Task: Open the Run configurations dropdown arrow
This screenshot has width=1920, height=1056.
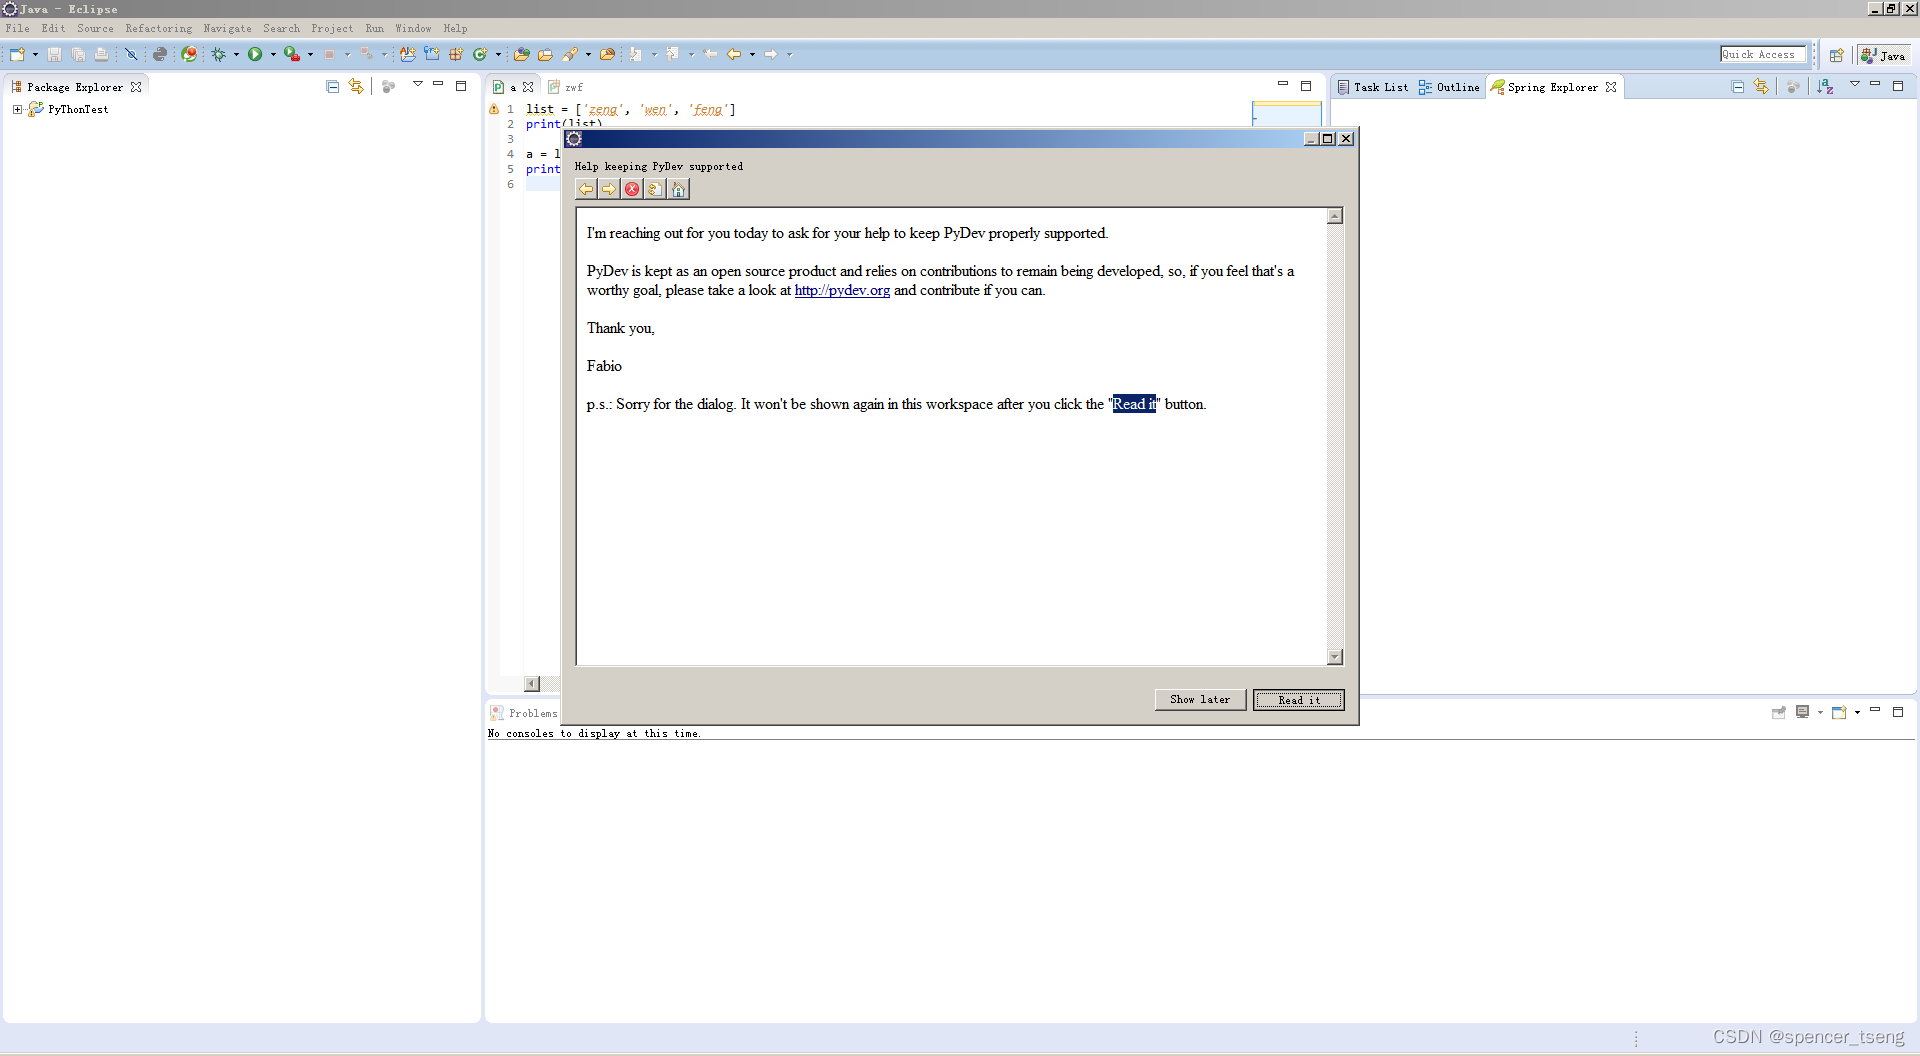Action: point(272,55)
